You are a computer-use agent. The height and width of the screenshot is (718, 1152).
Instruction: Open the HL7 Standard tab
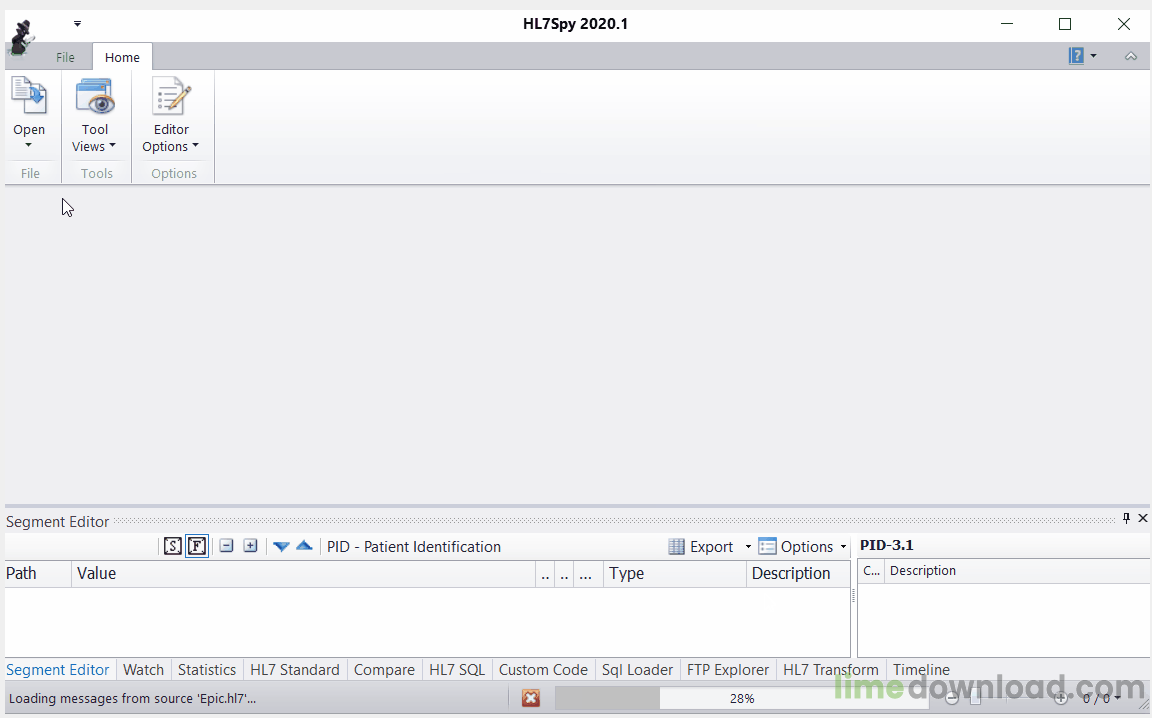coord(295,669)
